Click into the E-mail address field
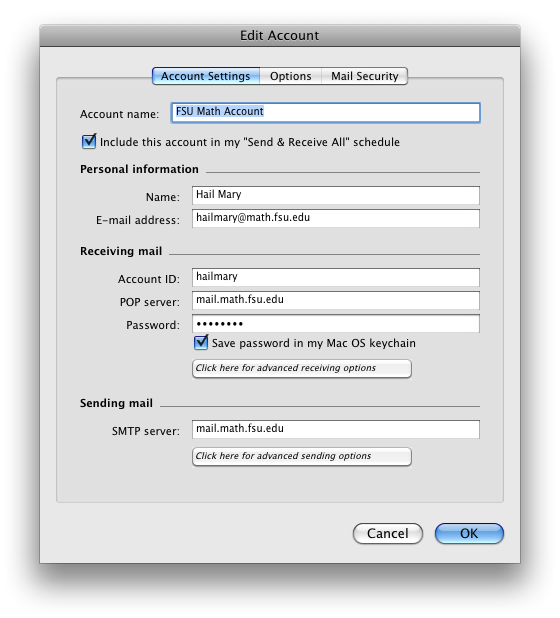Screen dimensions: 560x618 point(336,218)
